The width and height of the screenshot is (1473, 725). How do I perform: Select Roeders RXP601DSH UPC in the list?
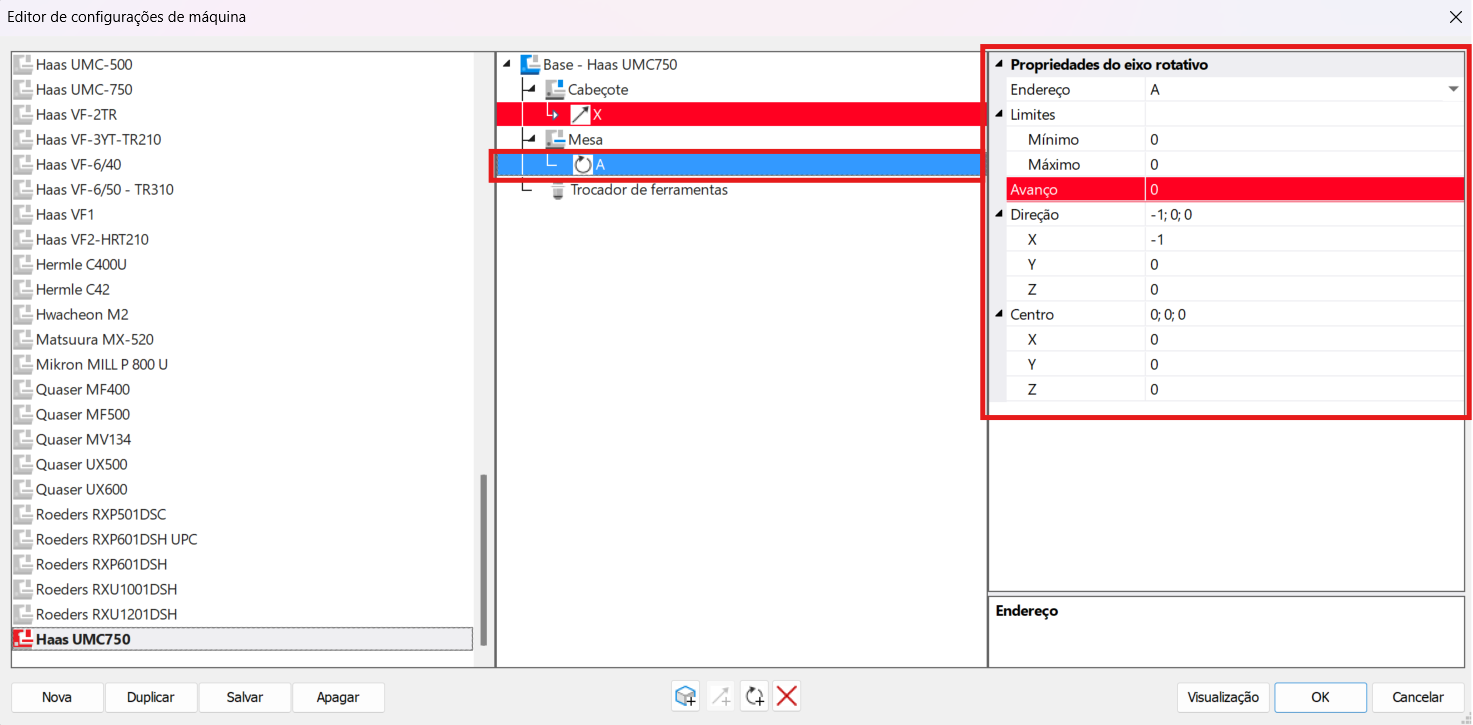pyautogui.click(x=117, y=540)
